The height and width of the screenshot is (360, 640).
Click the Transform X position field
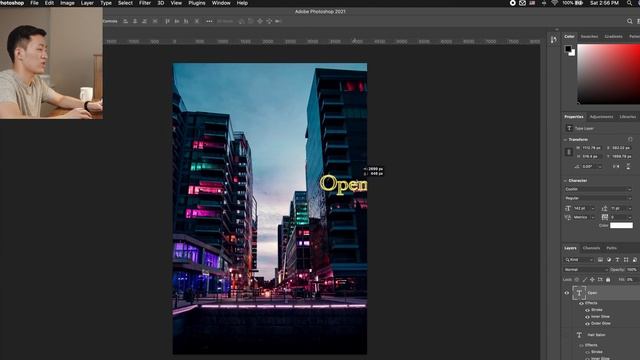click(621, 148)
